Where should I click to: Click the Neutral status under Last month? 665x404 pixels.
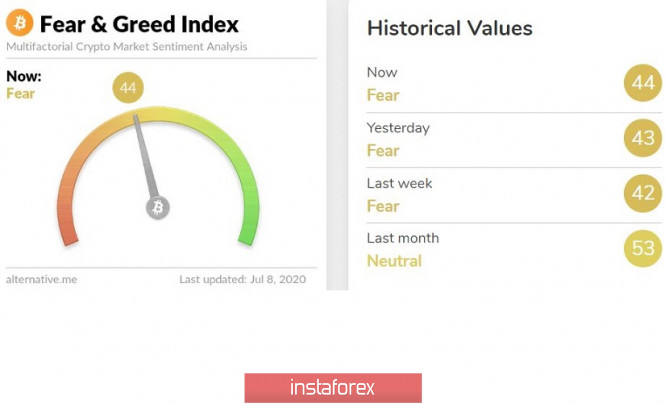pos(394,261)
